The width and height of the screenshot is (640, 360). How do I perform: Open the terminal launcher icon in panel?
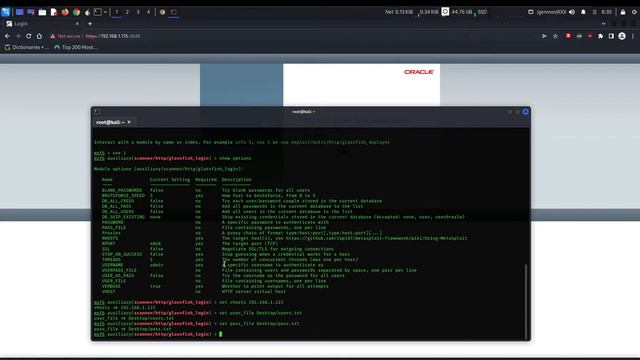tap(98, 12)
